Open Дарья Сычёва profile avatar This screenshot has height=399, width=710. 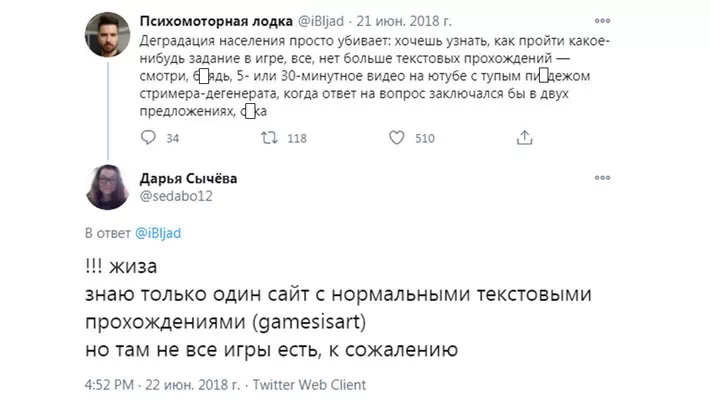coord(107,187)
